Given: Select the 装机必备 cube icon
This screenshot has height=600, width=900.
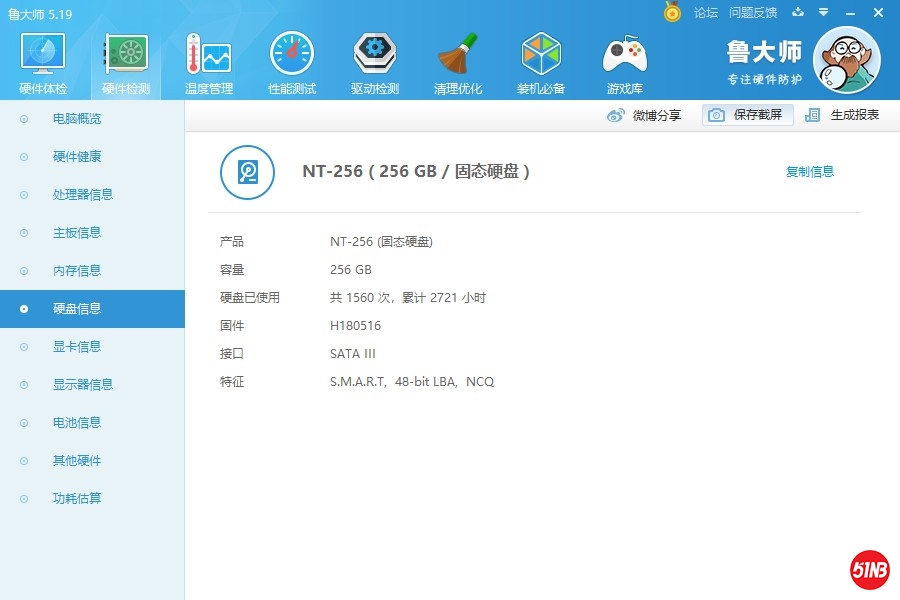Looking at the screenshot, I should point(541,55).
